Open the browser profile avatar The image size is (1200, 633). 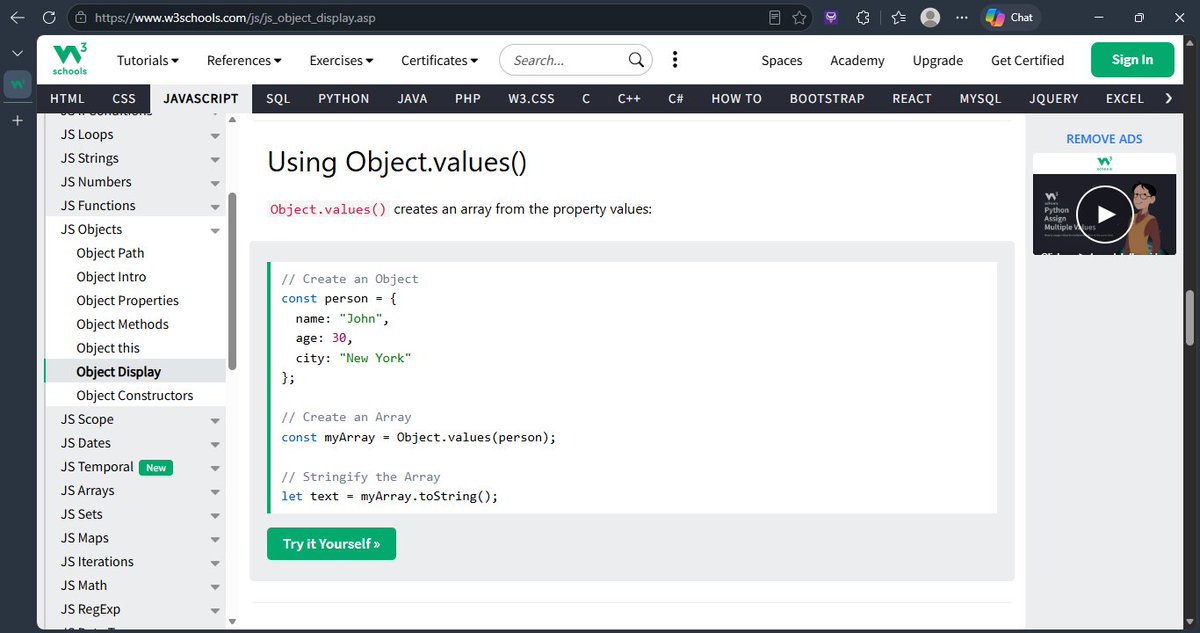(930, 17)
